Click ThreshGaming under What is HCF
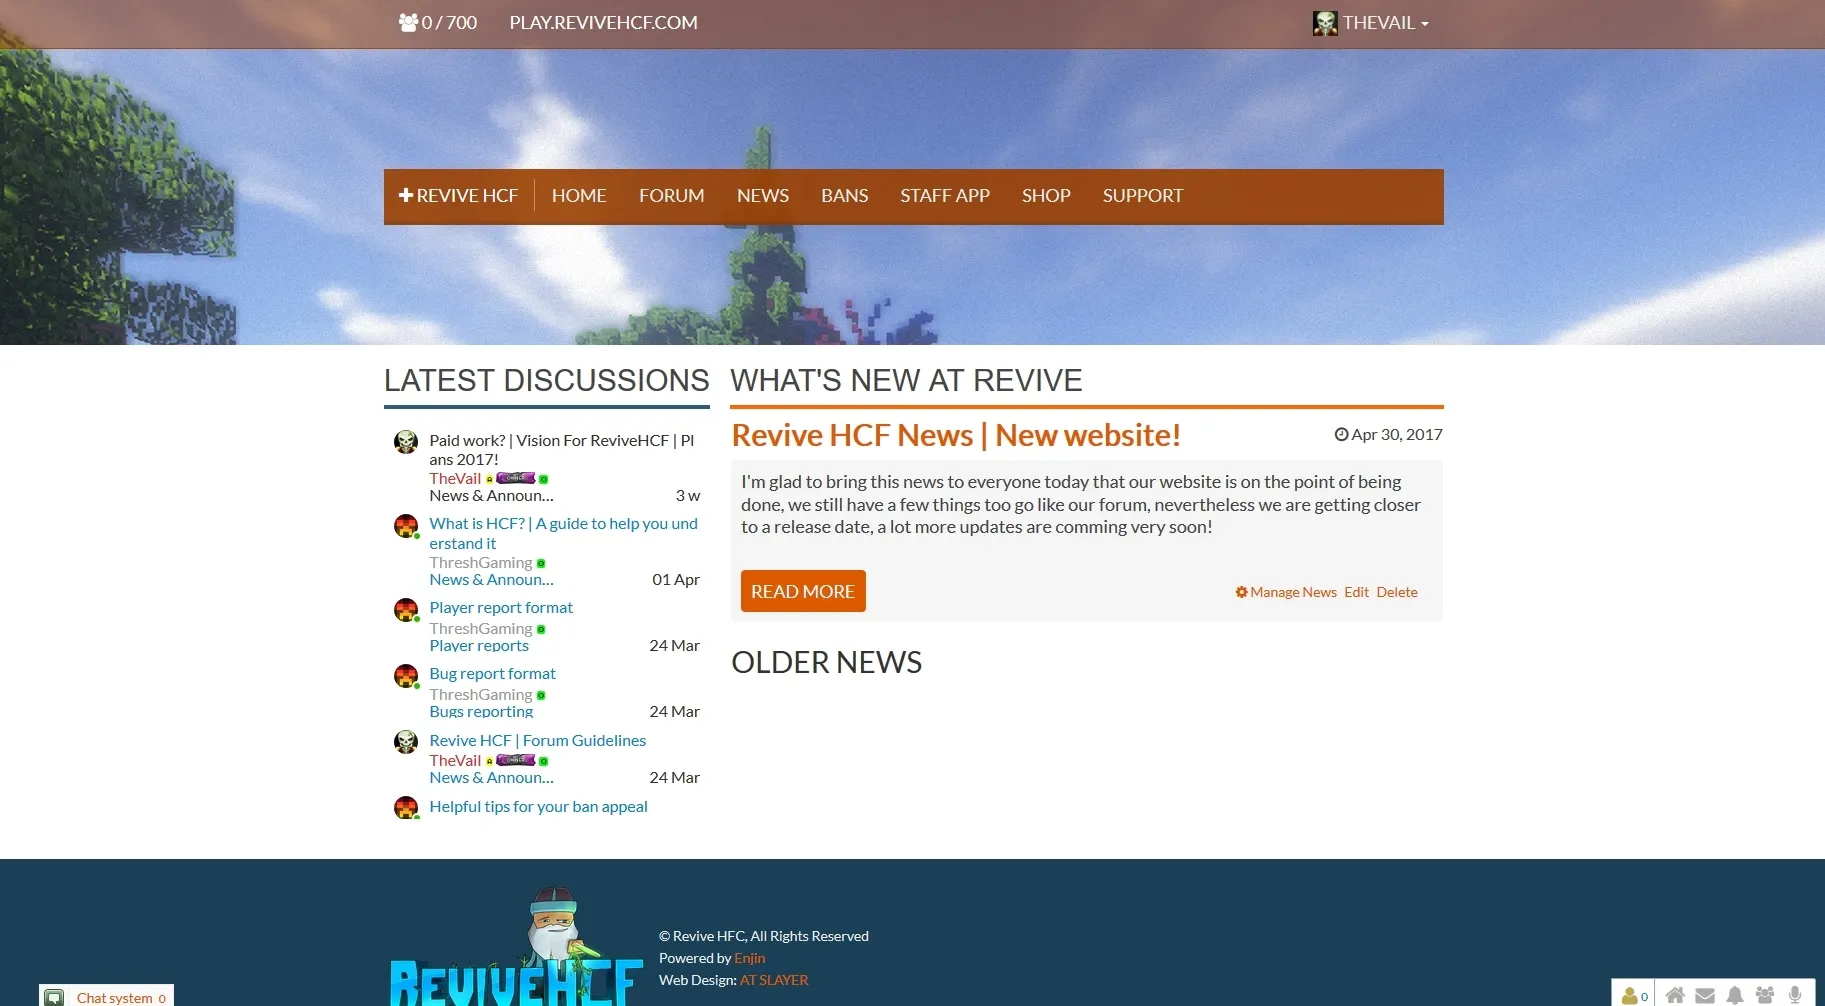This screenshot has height=1006, width=1825. (x=481, y=563)
